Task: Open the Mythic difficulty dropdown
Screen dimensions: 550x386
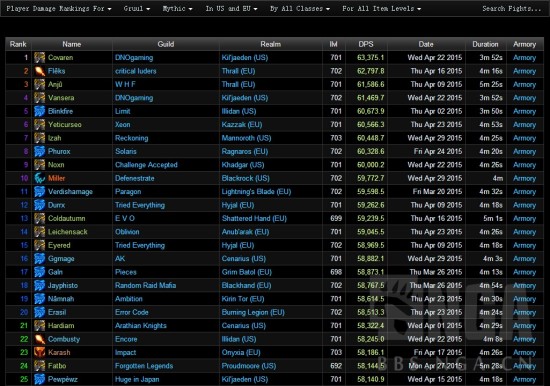Action: point(177,8)
